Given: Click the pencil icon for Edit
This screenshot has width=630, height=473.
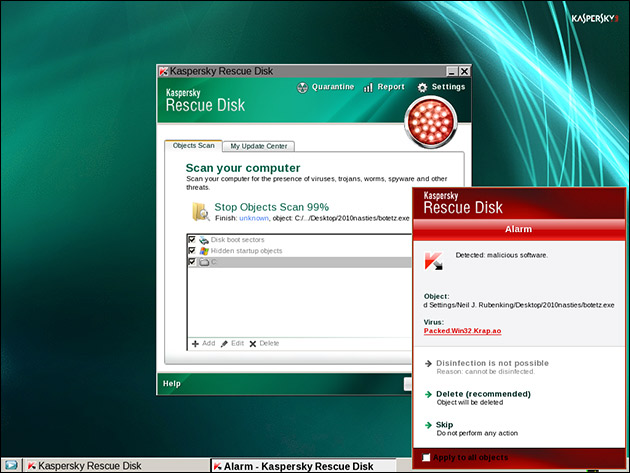Looking at the screenshot, I should 224,344.
